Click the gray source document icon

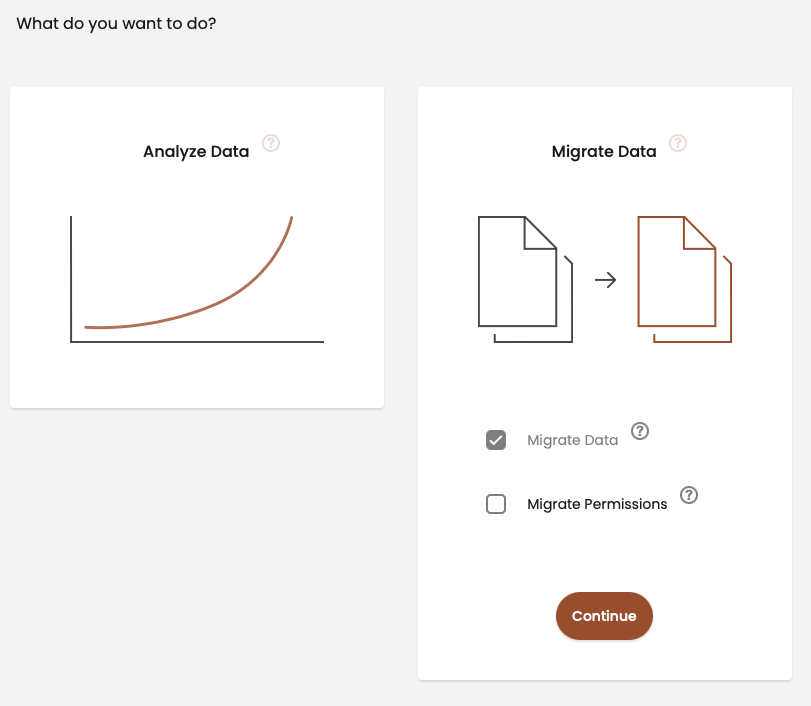[518, 272]
